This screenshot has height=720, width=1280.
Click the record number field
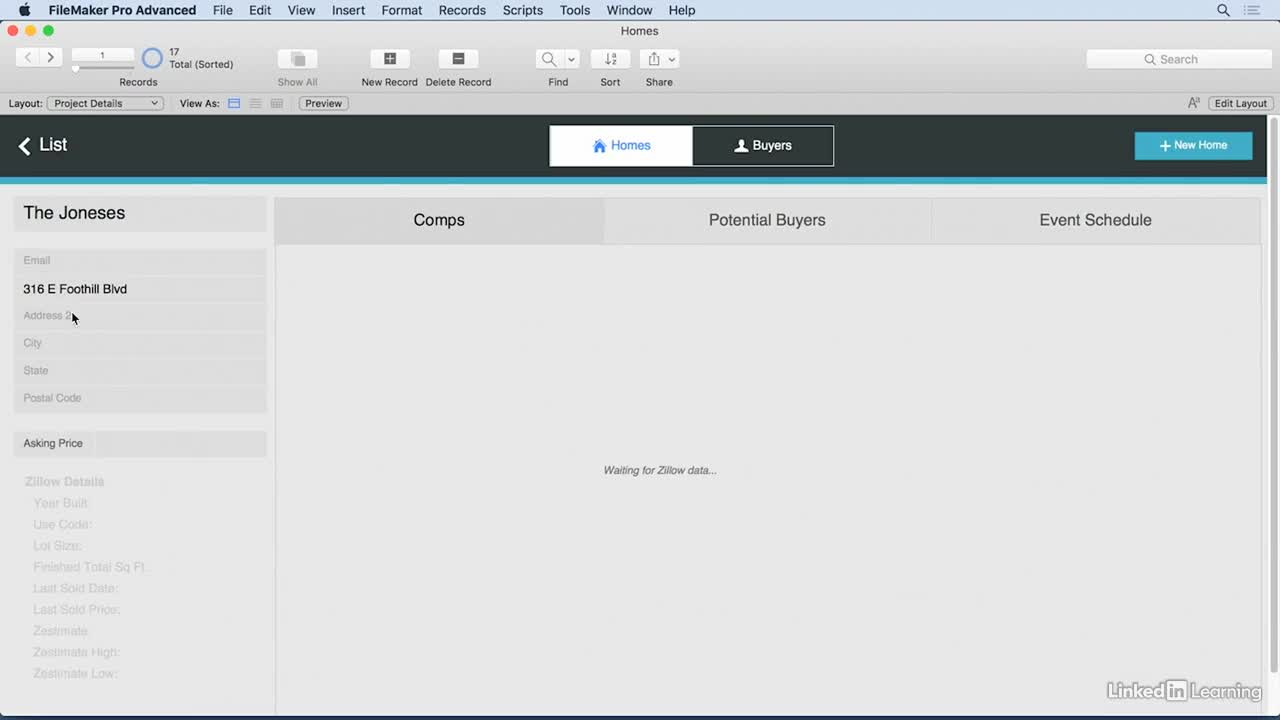point(102,55)
